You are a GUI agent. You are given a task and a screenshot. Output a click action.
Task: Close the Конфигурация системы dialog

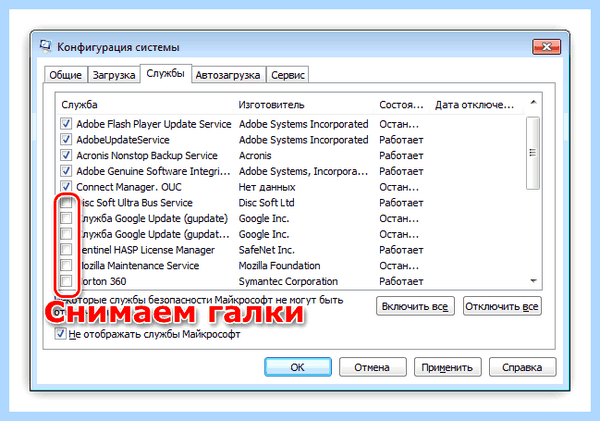coord(546,47)
